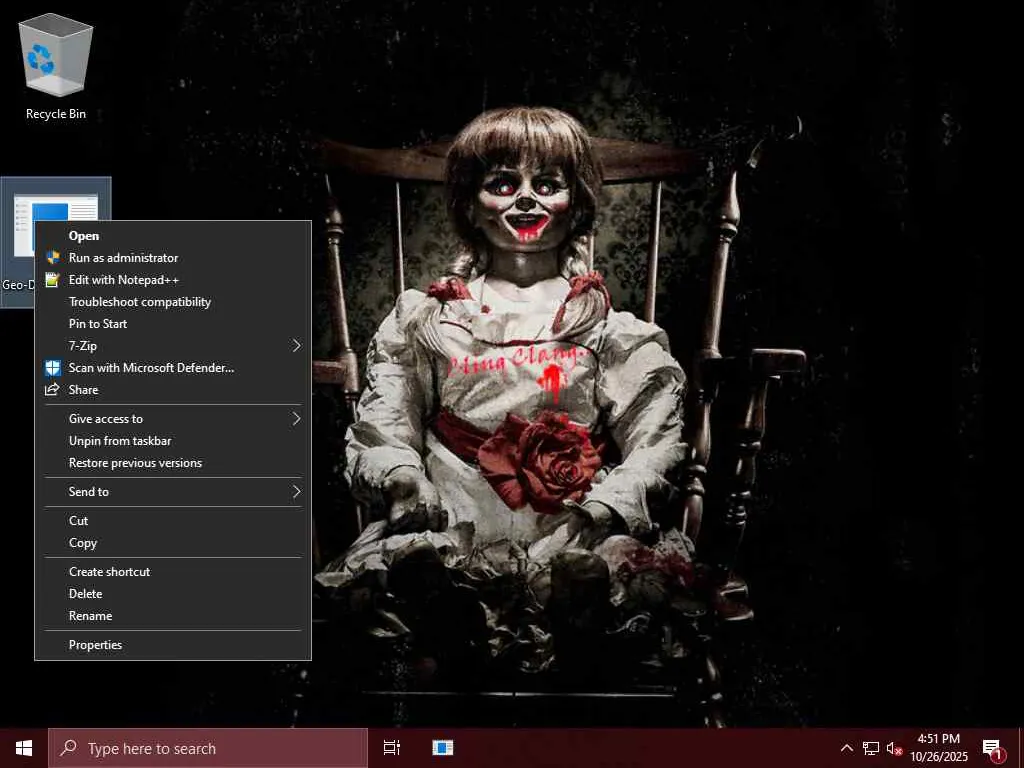Click Pin to Start
Image resolution: width=1024 pixels, height=768 pixels.
173,324
